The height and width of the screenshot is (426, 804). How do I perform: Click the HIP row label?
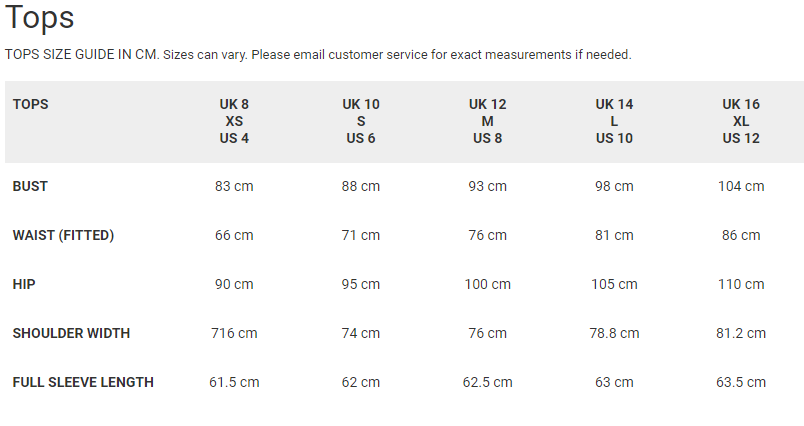pyautogui.click(x=24, y=284)
